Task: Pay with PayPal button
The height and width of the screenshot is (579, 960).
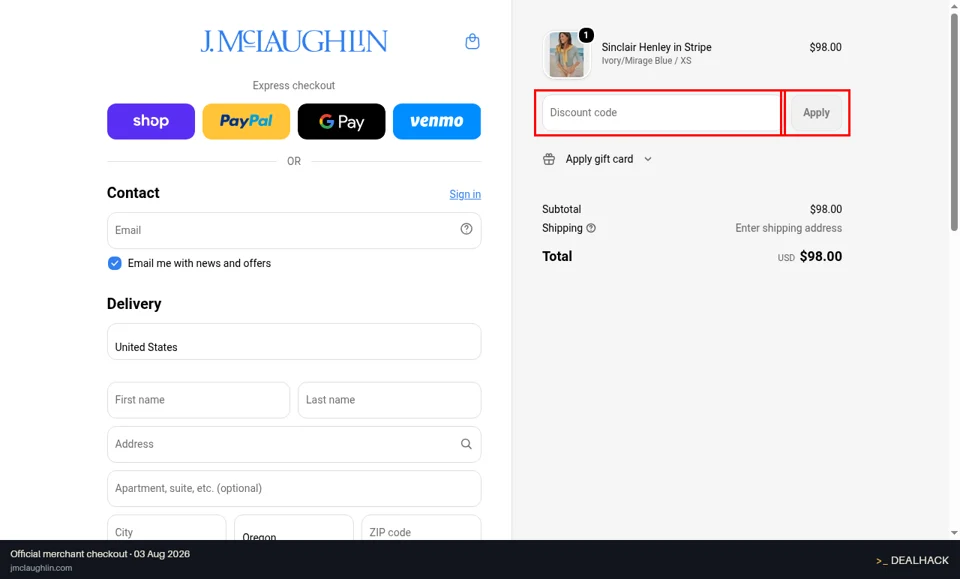Action: click(x=246, y=121)
